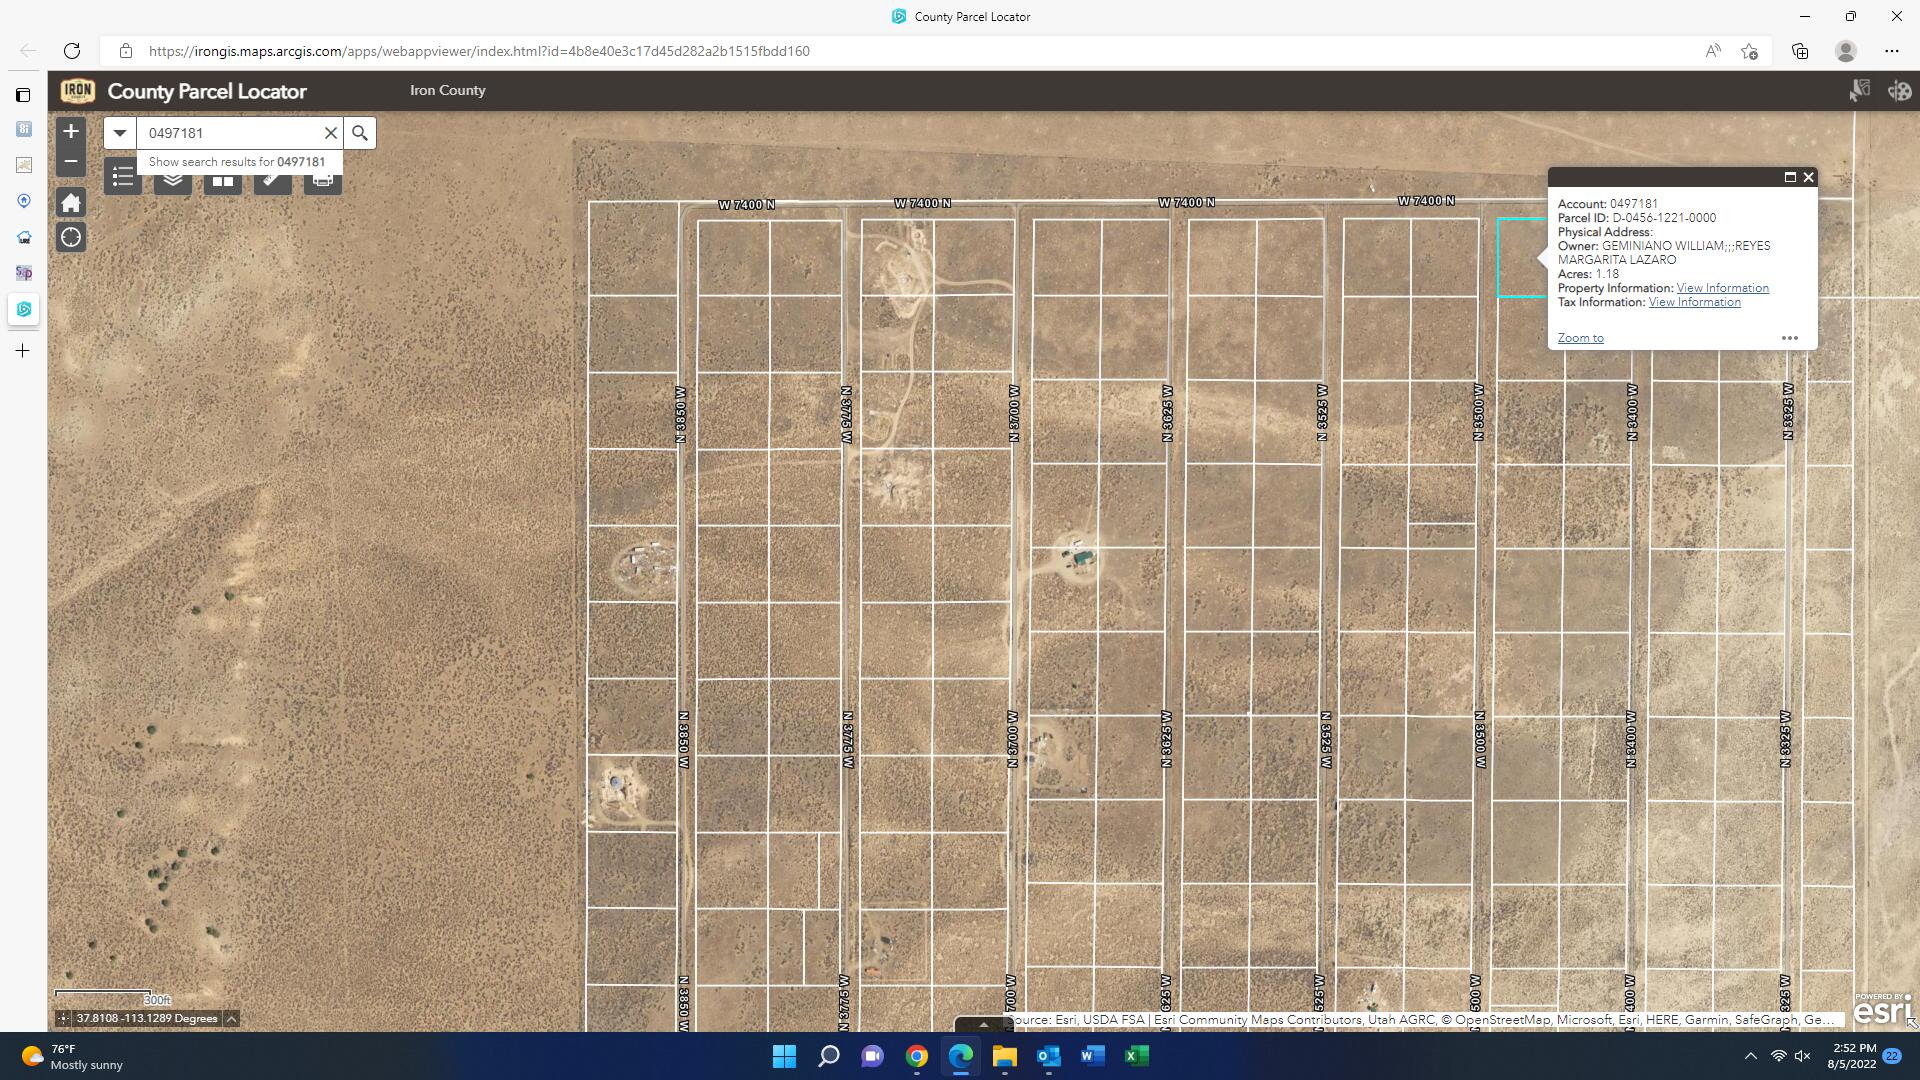Return to default extent with the Home button
Image resolution: width=1920 pixels, height=1080 pixels.
[x=70, y=201]
